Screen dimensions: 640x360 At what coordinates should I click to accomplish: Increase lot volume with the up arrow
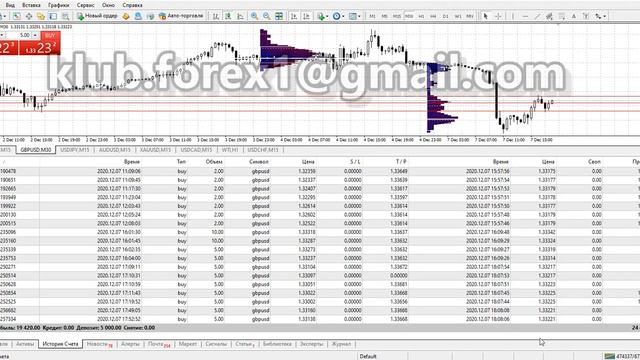pos(36,36)
